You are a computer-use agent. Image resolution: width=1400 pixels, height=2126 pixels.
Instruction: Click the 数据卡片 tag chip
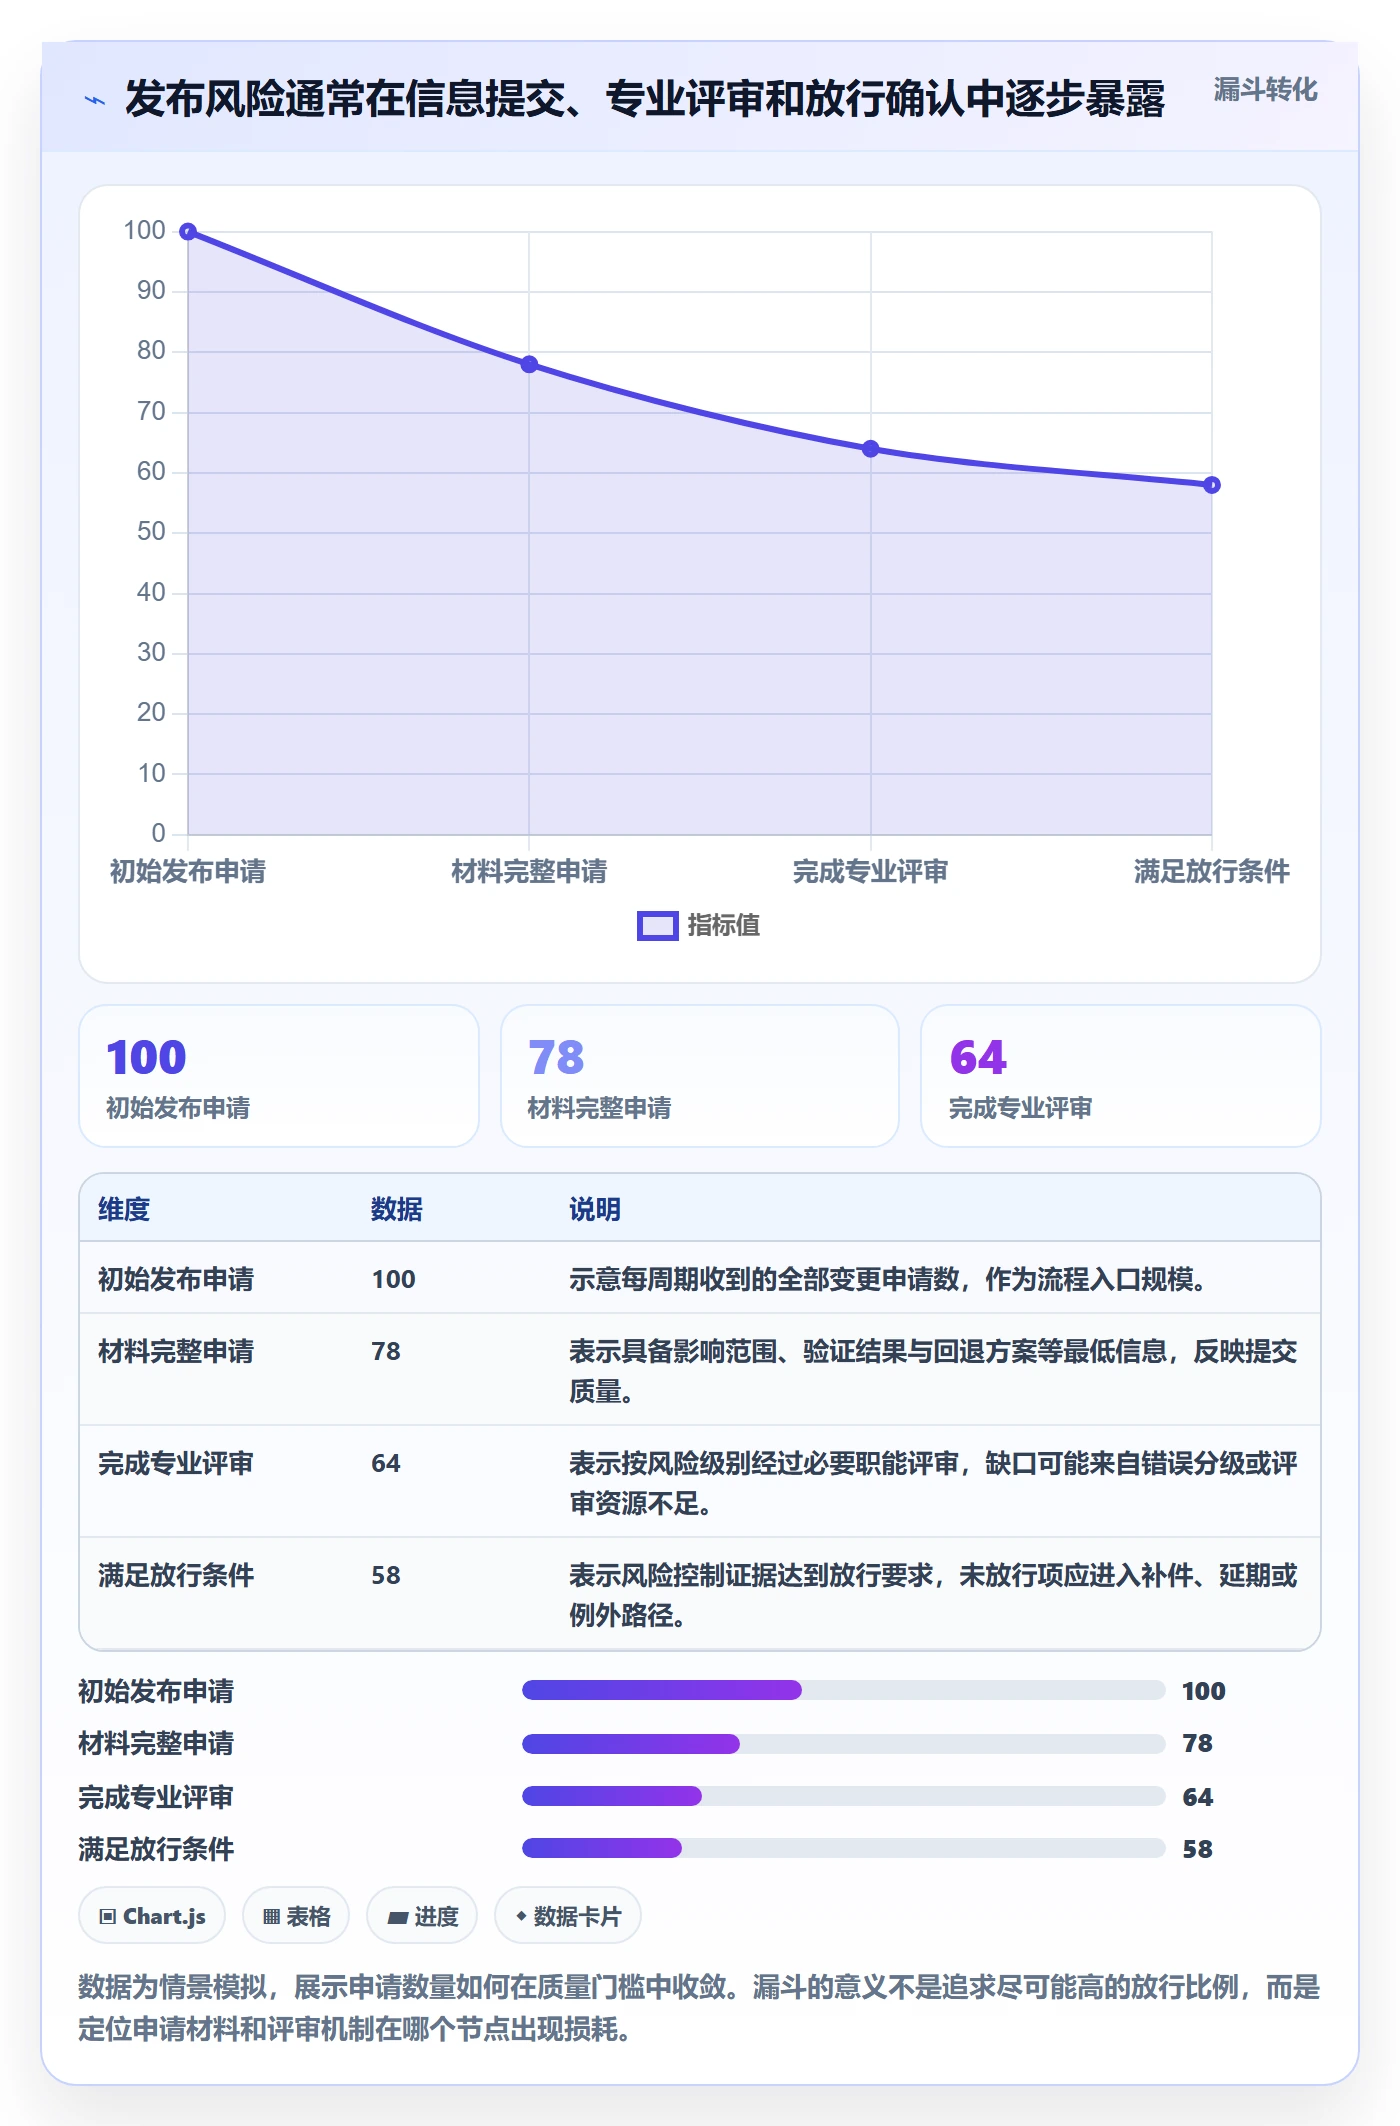pos(568,1916)
